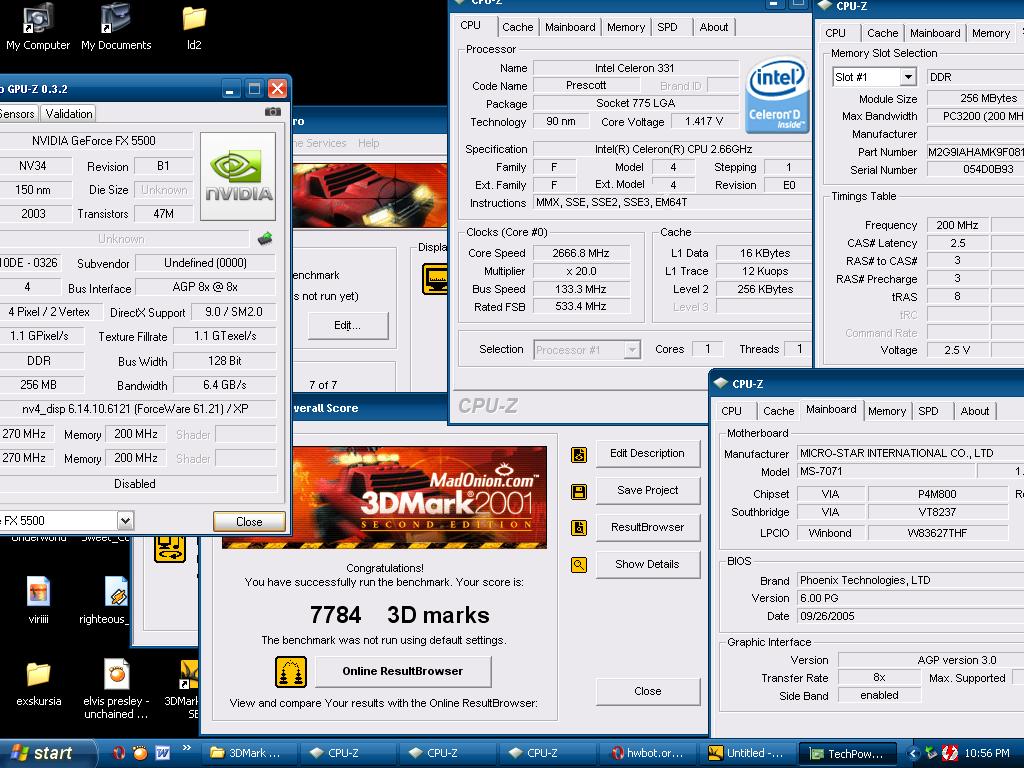The height and width of the screenshot is (768, 1024).
Task: Click the 10:56 PM clock
Action: [986, 753]
